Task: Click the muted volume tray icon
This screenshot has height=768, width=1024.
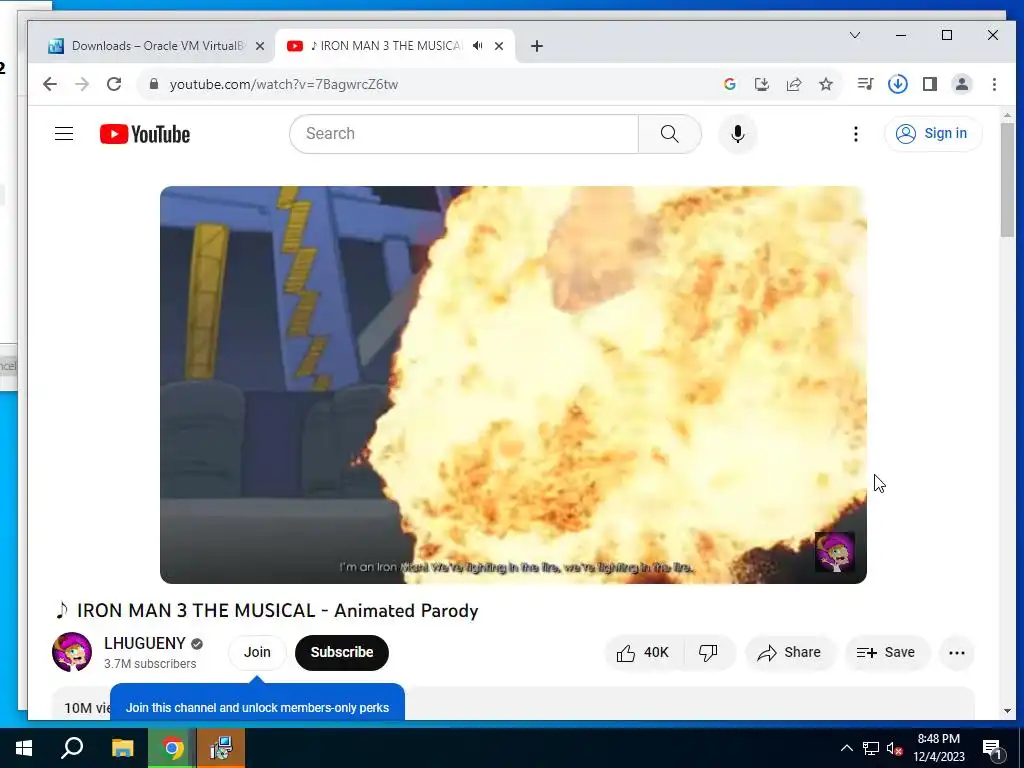Action: point(894,748)
